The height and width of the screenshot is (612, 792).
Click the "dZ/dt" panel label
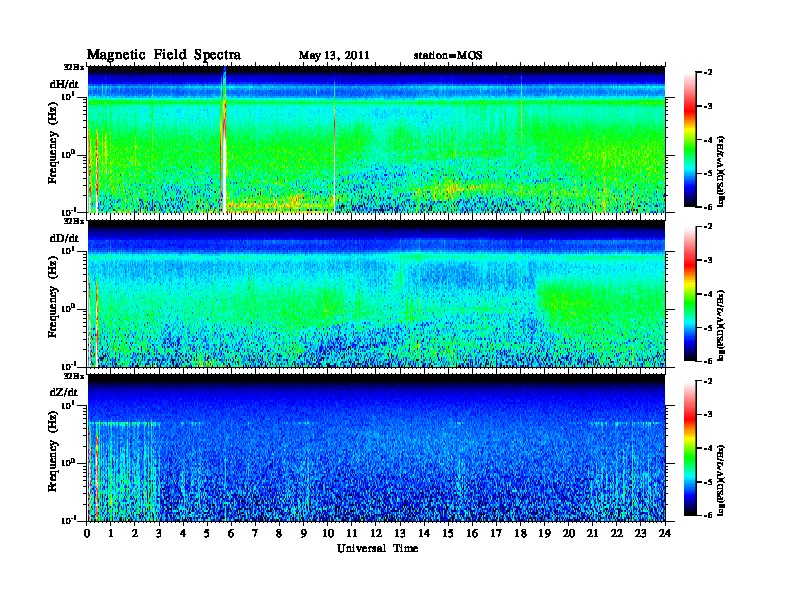(64, 392)
